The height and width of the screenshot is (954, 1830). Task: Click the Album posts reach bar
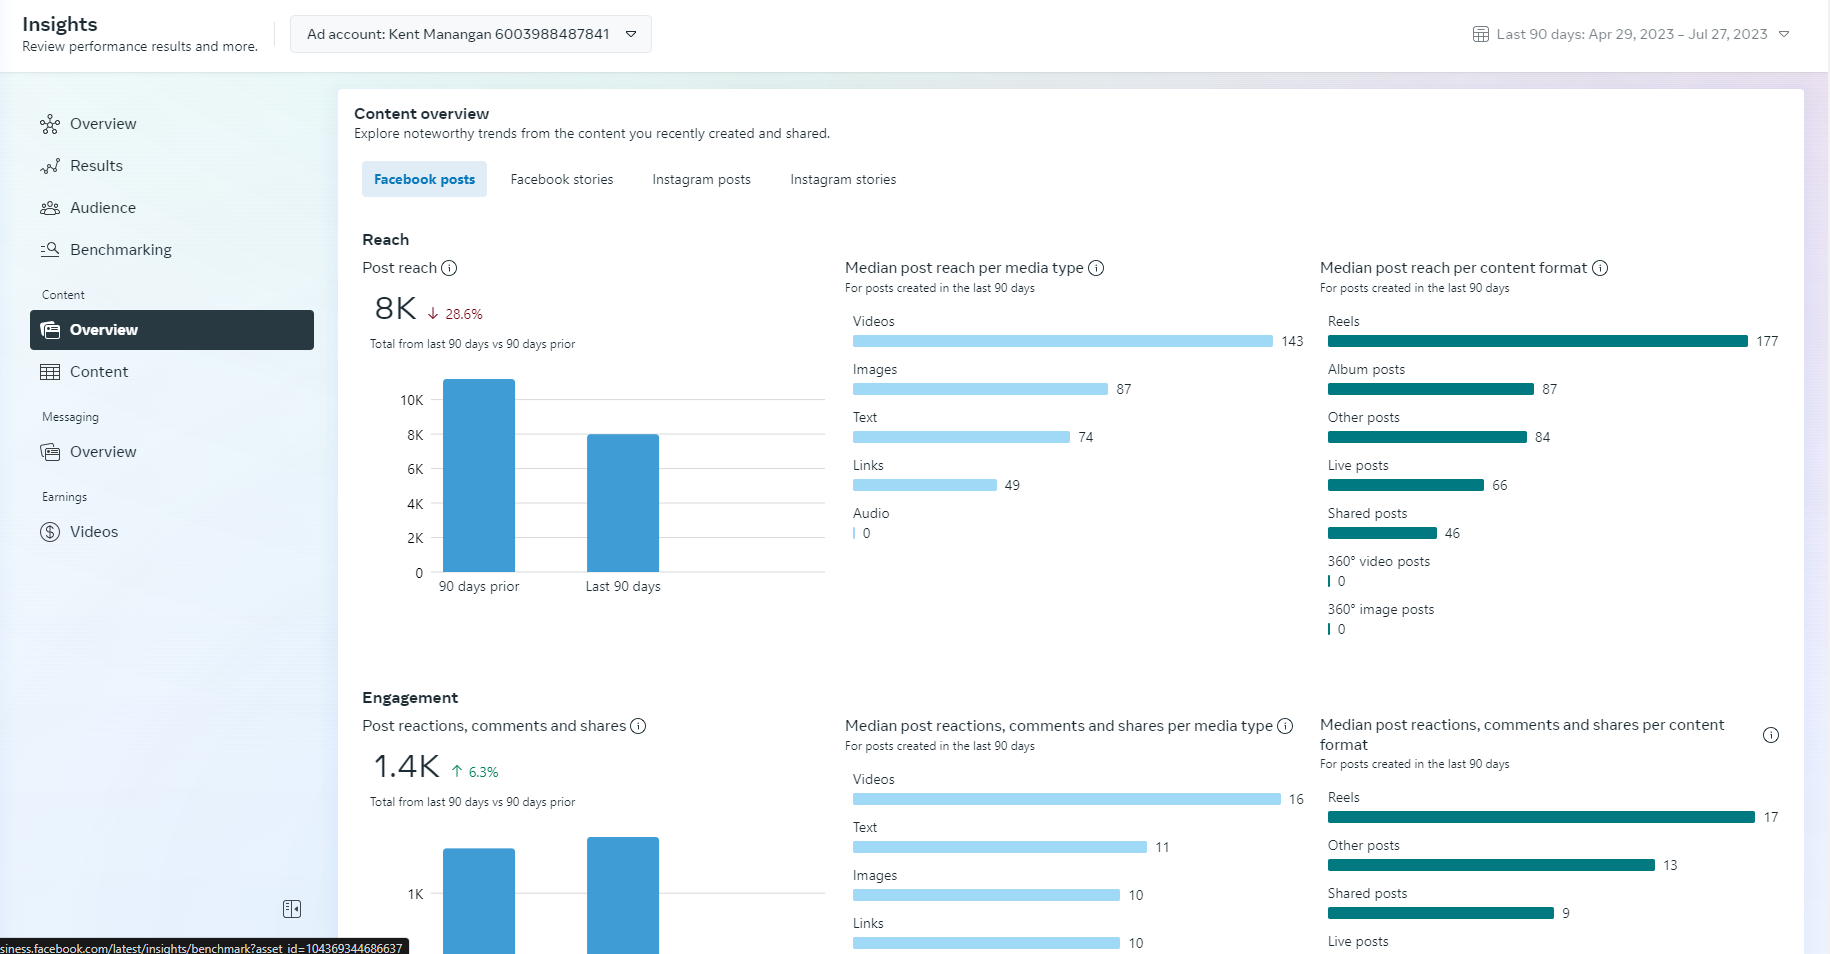pos(1430,389)
